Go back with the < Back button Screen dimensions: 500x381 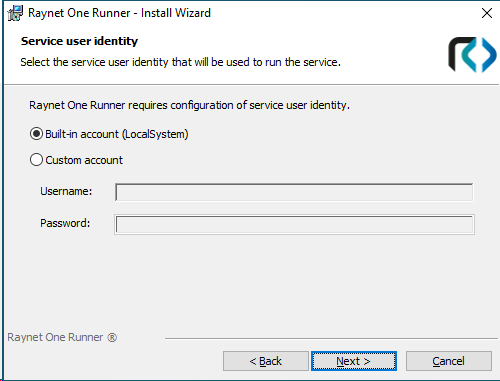[266, 361]
